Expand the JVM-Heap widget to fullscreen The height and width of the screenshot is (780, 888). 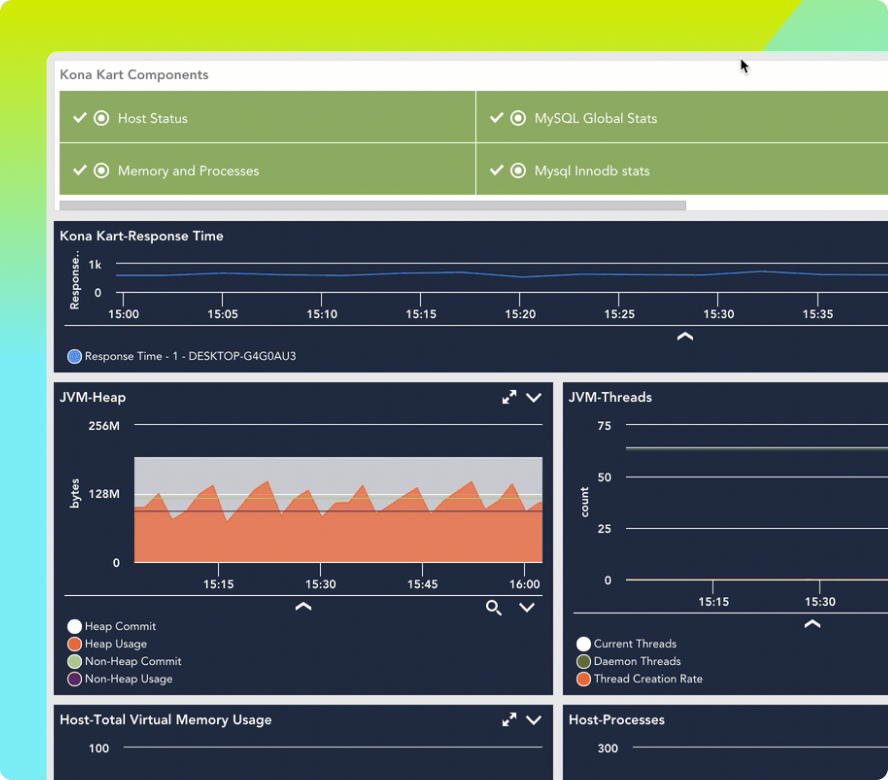pyautogui.click(x=509, y=397)
